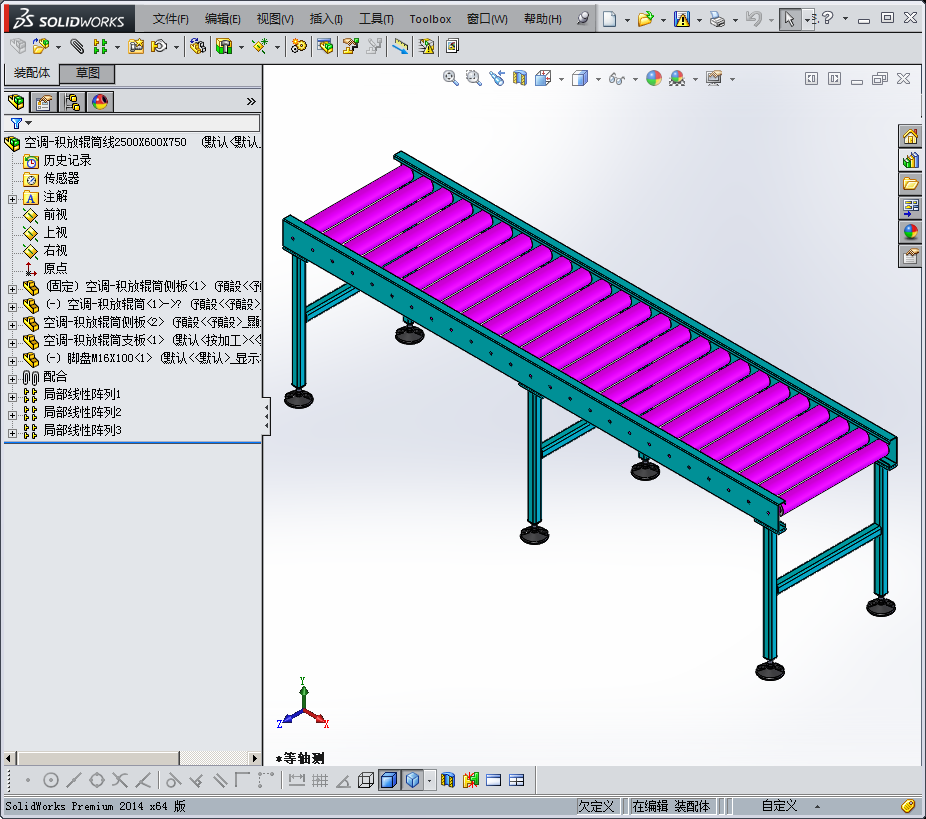Viewport: 926px width, 819px height.
Task: Open the 帮助(H) menu
Action: coord(543,19)
